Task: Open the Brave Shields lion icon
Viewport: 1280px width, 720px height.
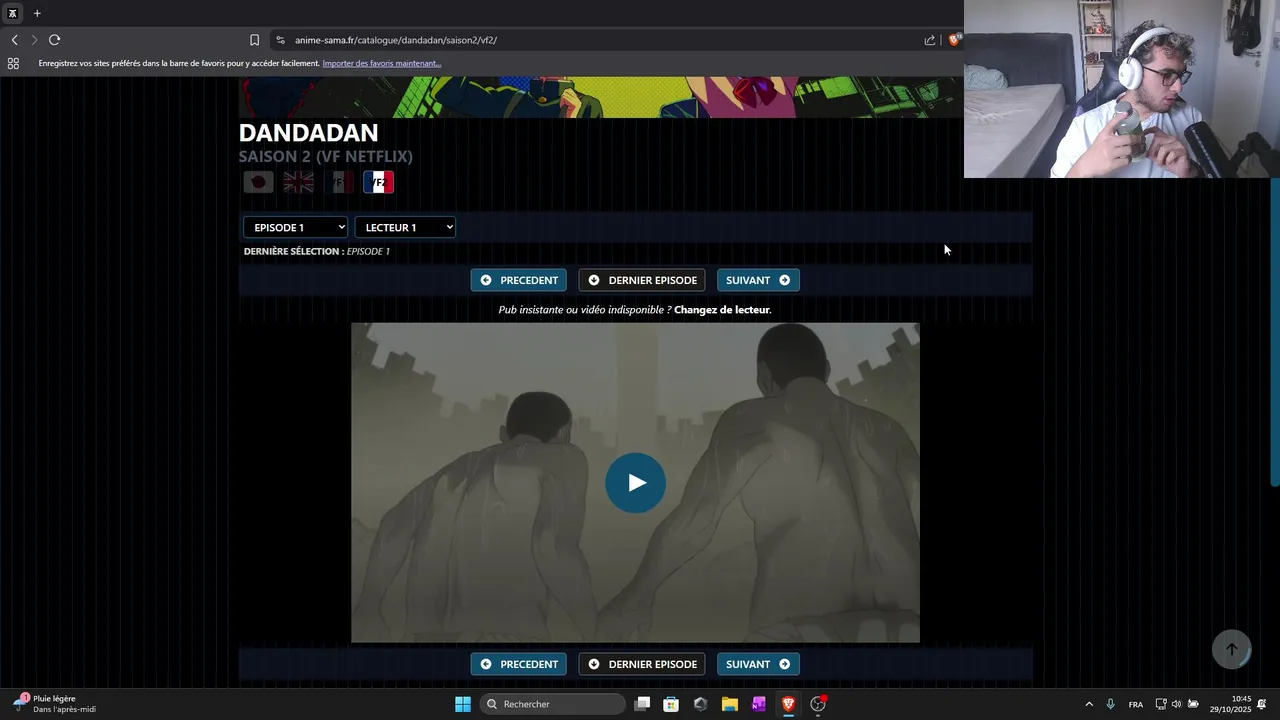Action: (954, 40)
